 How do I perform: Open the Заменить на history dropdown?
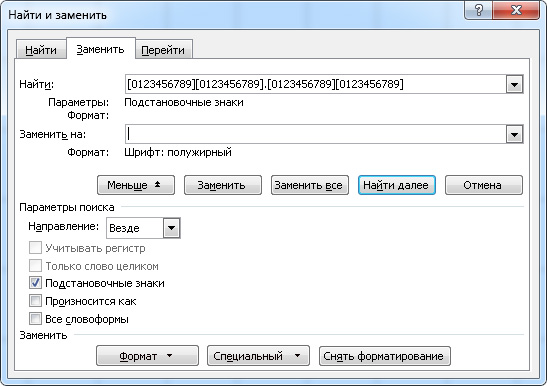pos(514,134)
